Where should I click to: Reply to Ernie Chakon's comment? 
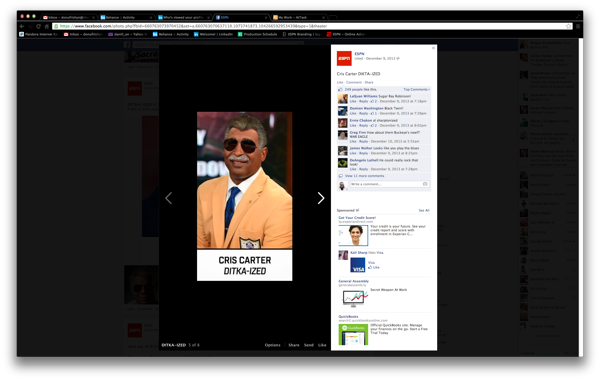363,125
